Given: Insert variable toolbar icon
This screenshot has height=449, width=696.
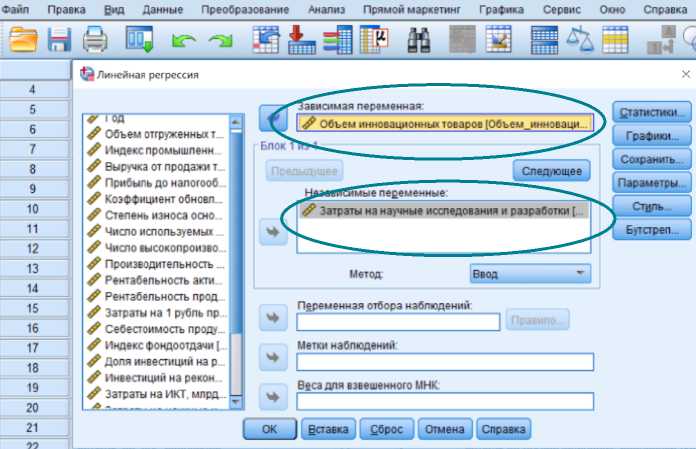Looking at the screenshot, I should [x=498, y=40].
